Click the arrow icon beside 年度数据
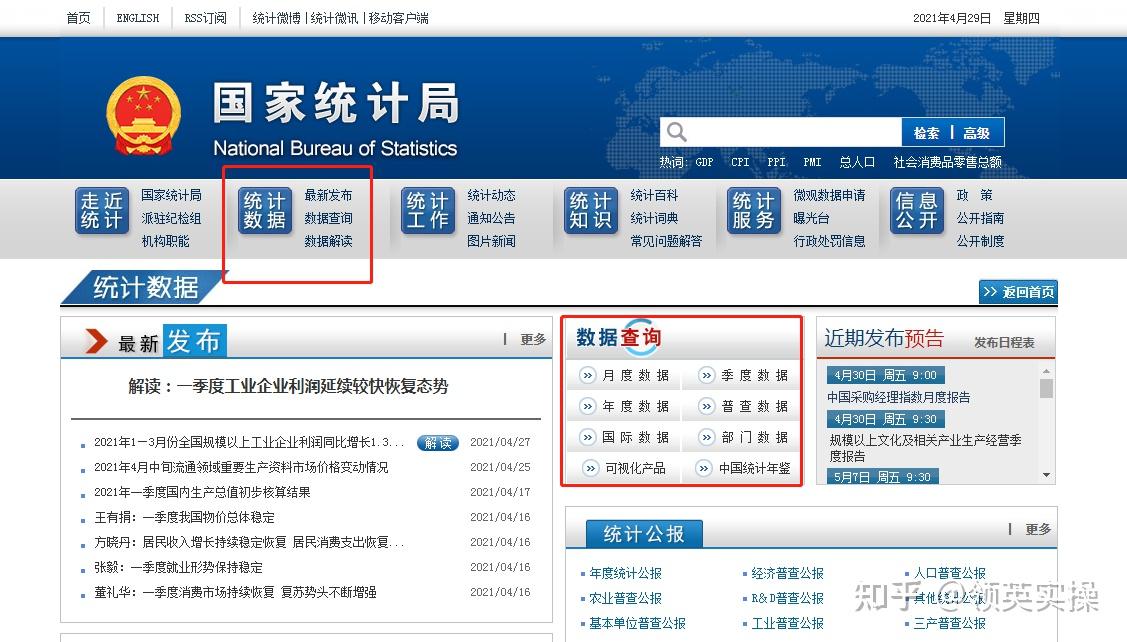The height and width of the screenshot is (642, 1127). (588, 406)
